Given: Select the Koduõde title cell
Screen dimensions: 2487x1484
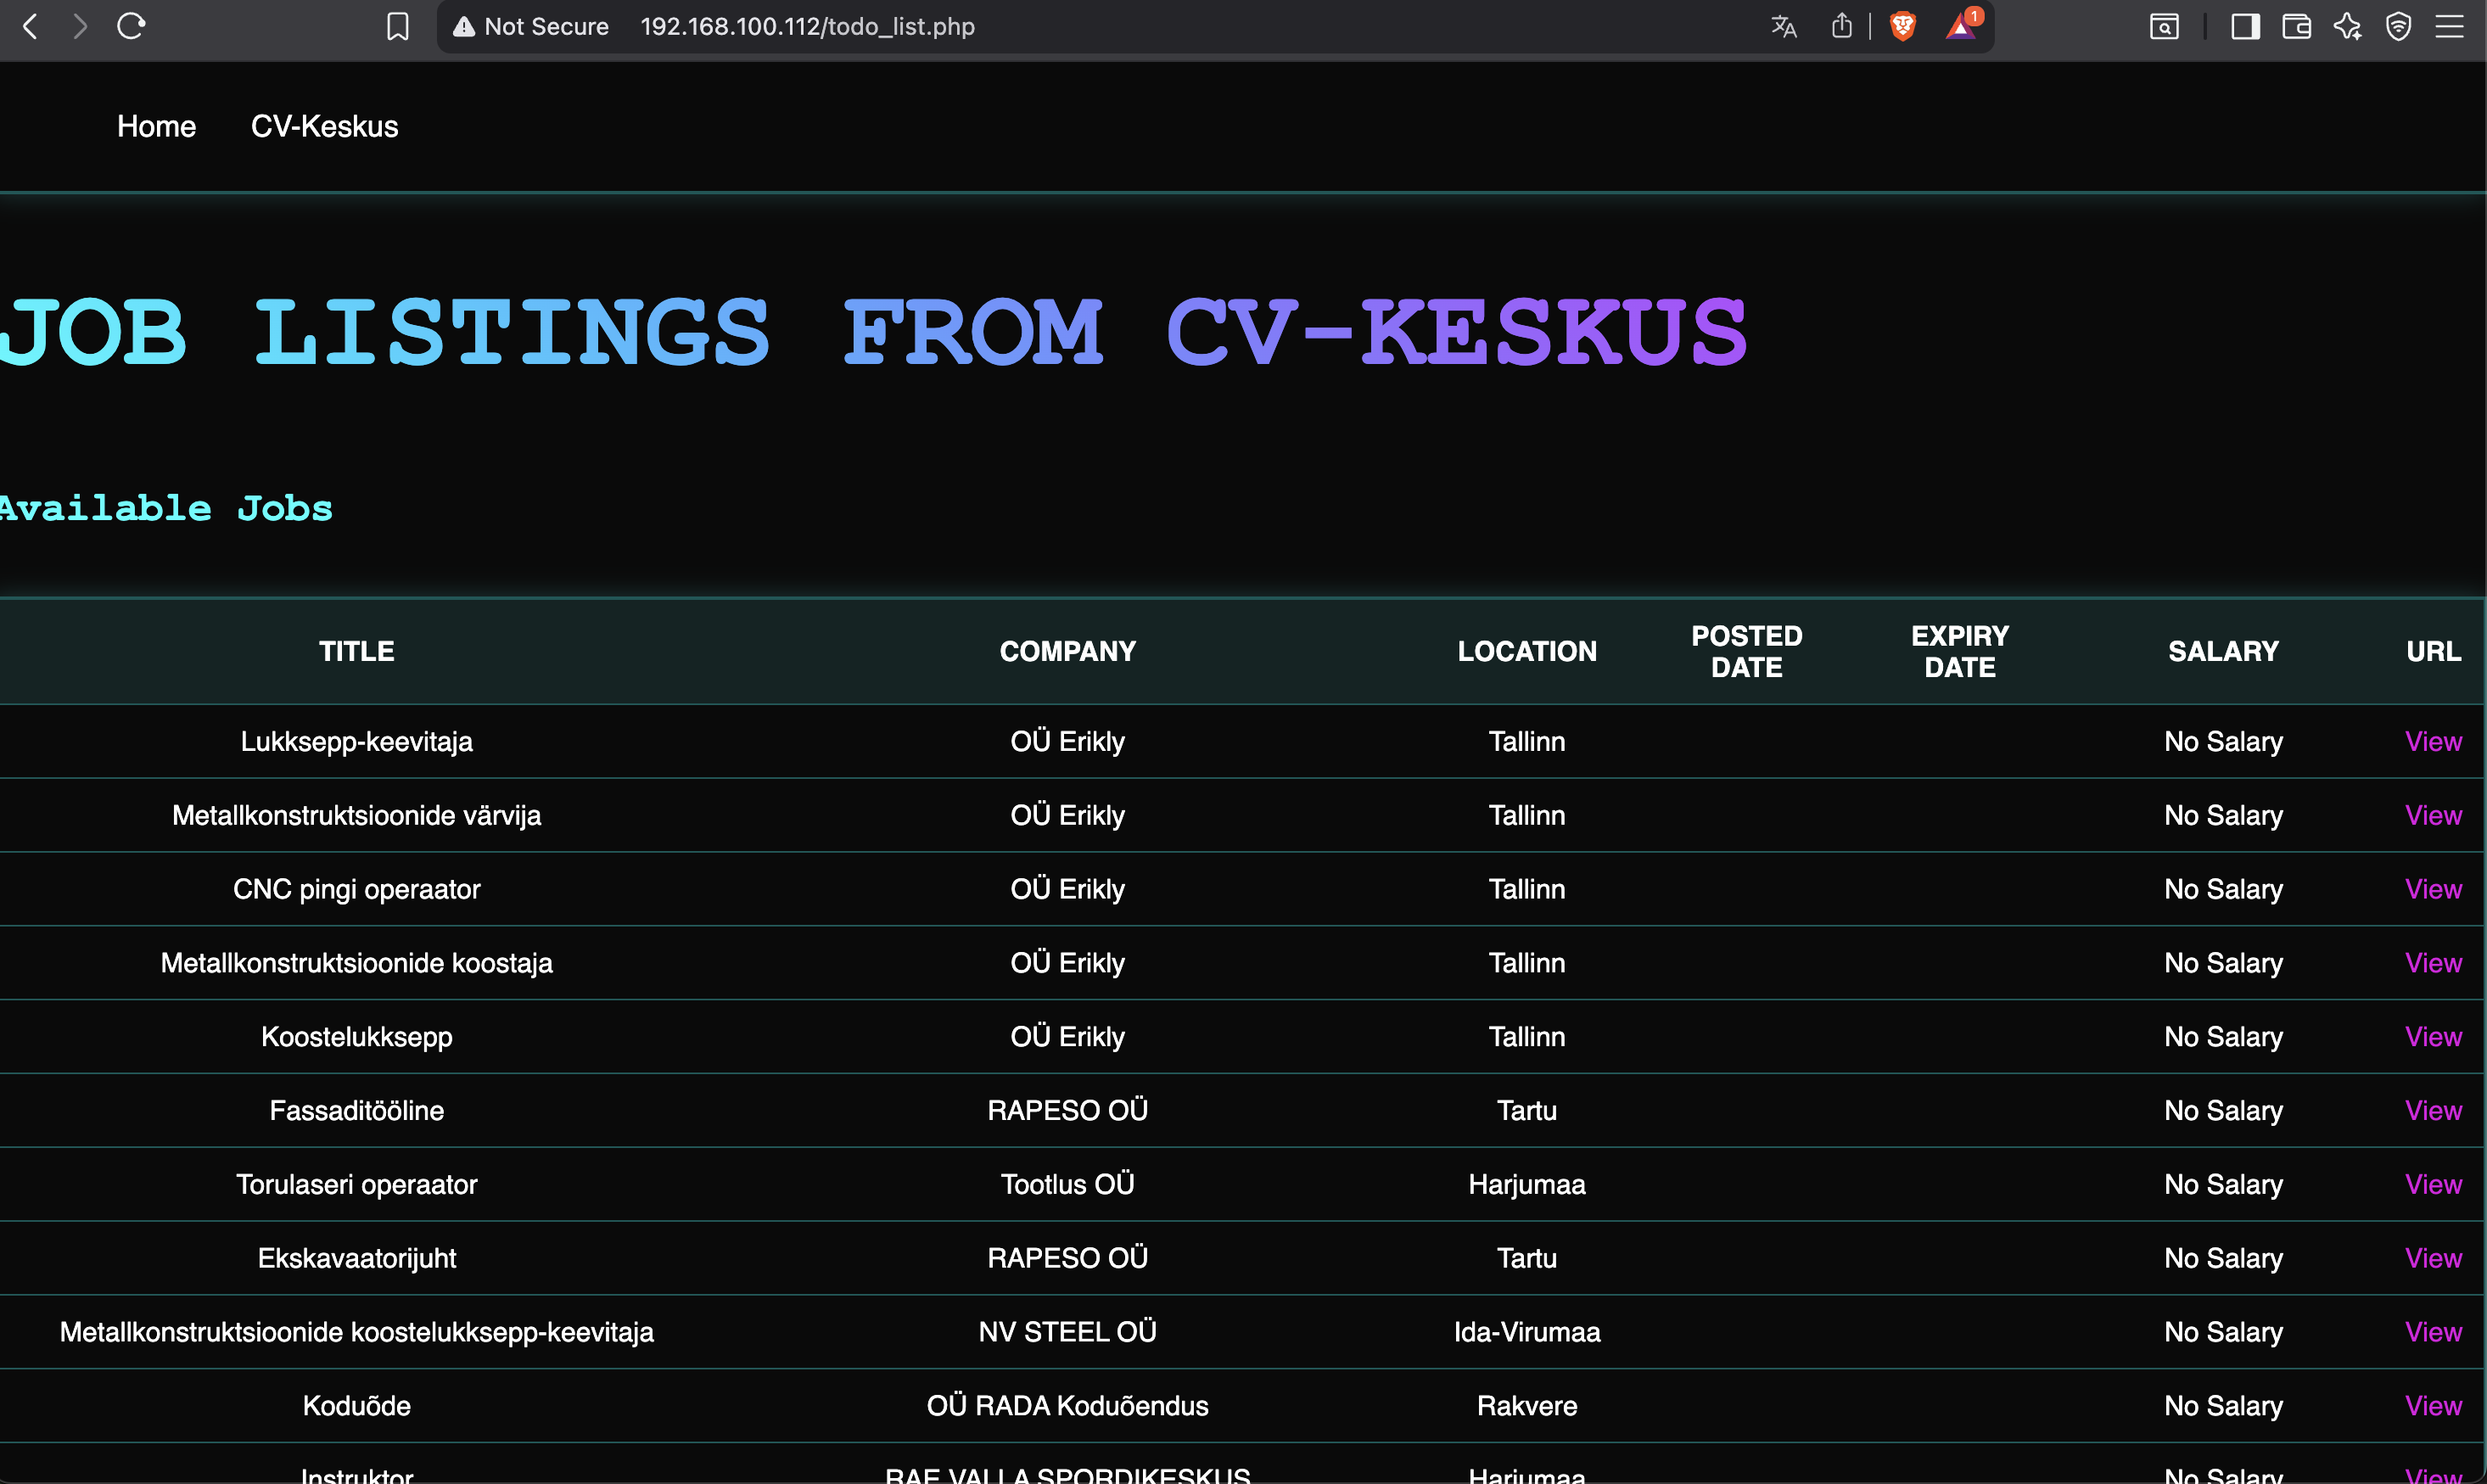Looking at the screenshot, I should tap(357, 1405).
